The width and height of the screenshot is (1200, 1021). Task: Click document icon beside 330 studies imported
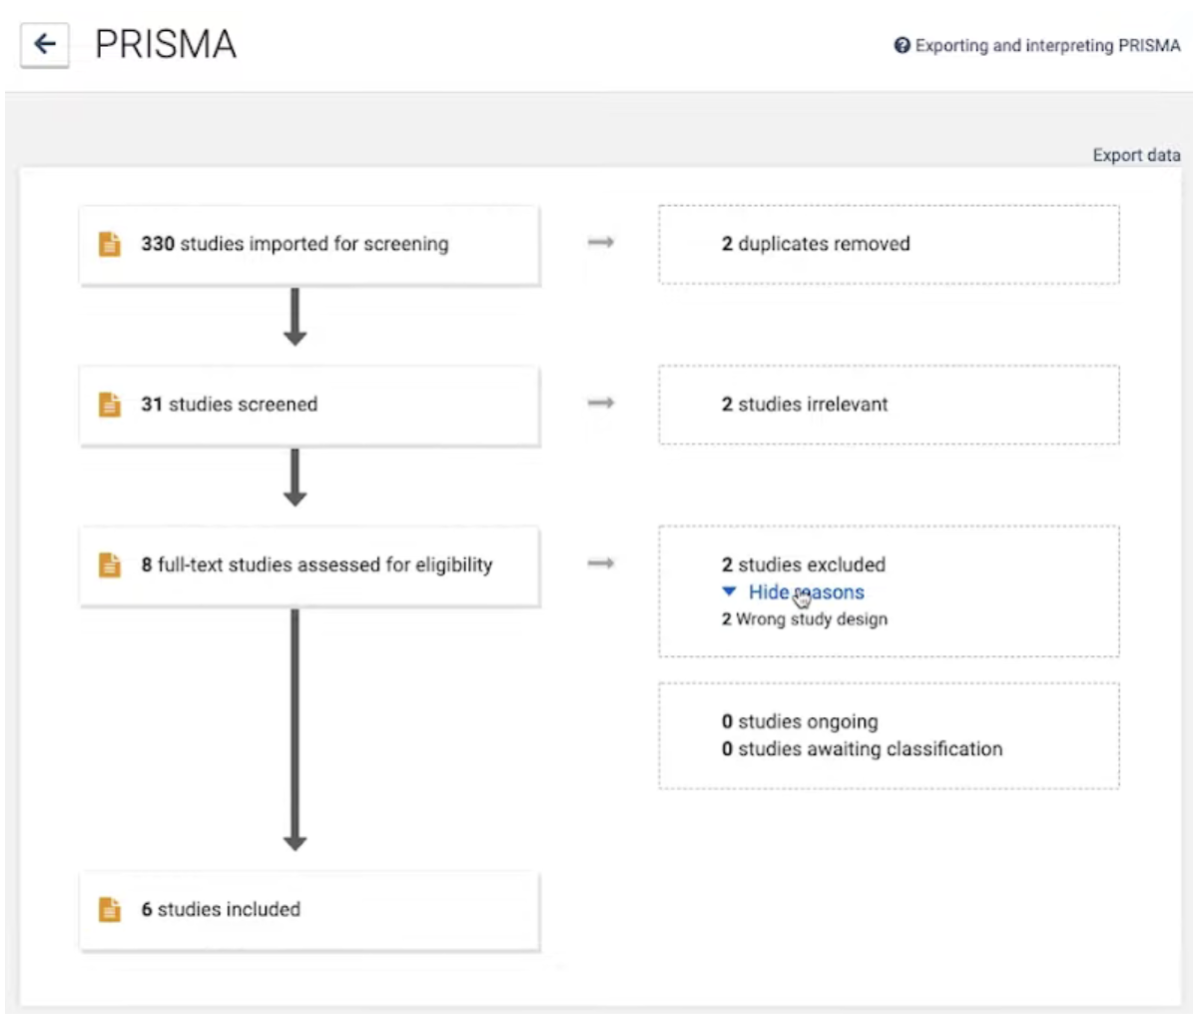[110, 244]
